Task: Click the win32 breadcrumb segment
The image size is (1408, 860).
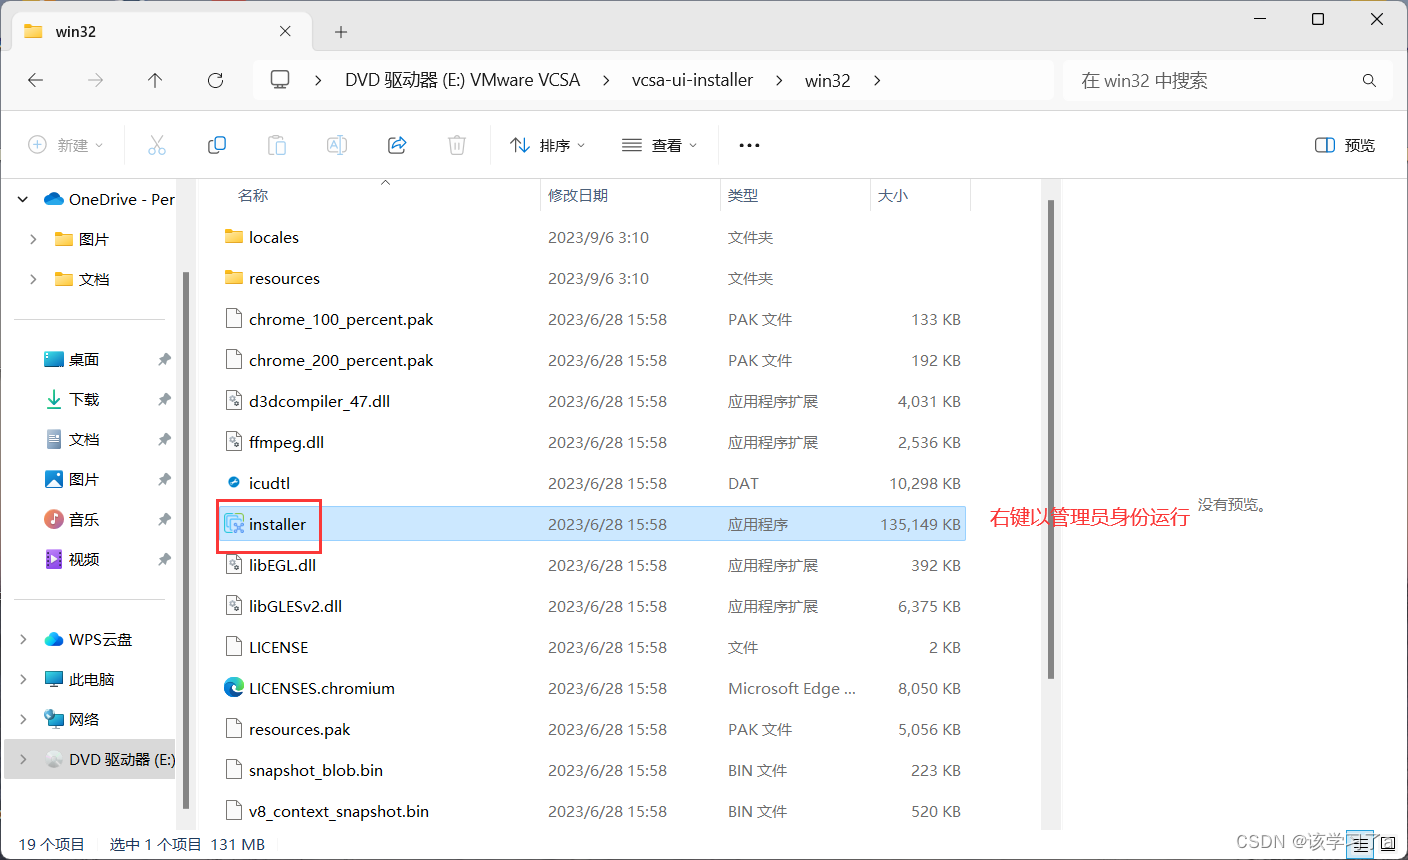Action: coord(828,80)
